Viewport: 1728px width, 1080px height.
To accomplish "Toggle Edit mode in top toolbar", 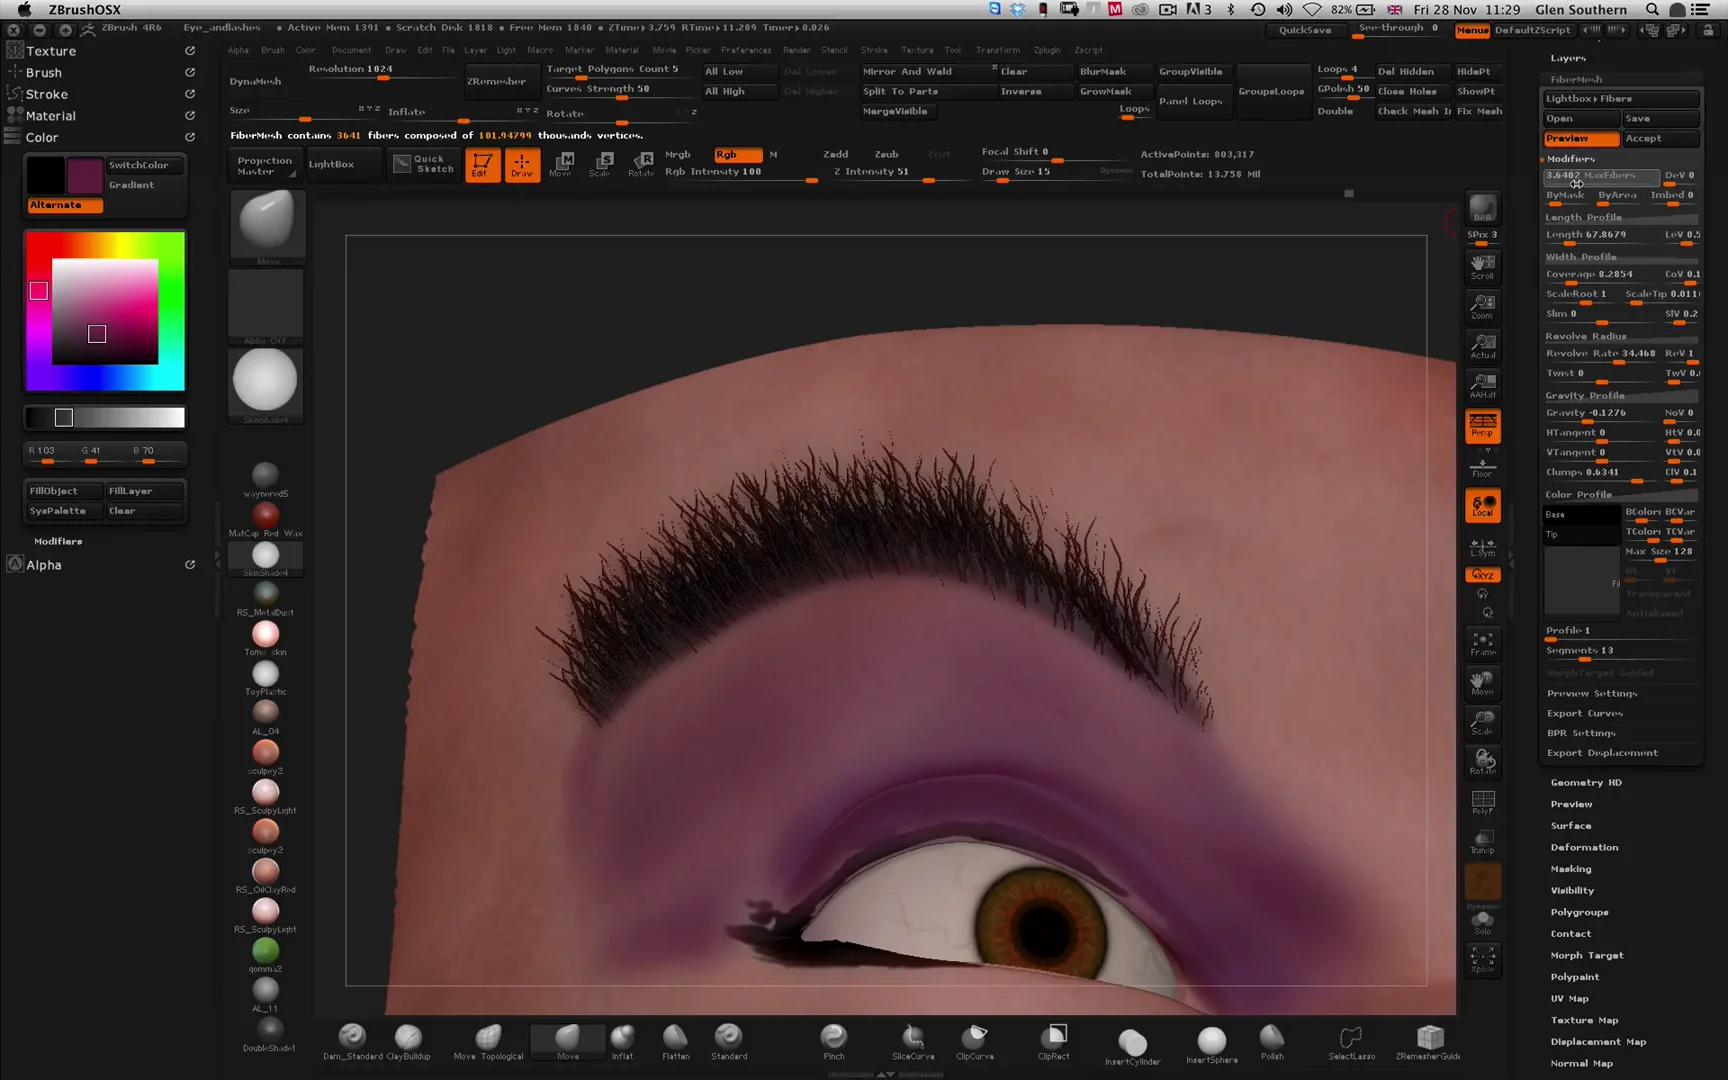I will (483, 165).
